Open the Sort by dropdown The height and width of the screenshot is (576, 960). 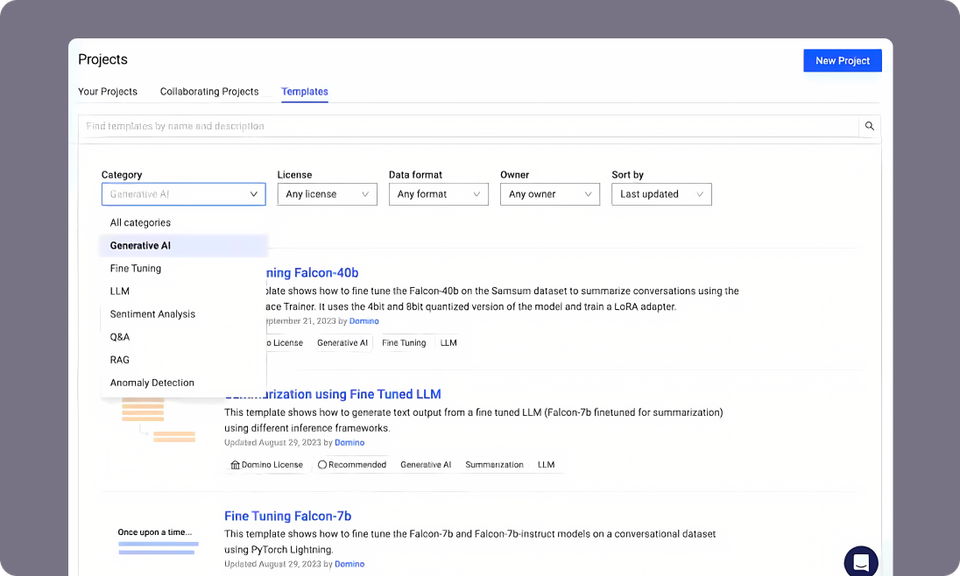[x=661, y=194]
